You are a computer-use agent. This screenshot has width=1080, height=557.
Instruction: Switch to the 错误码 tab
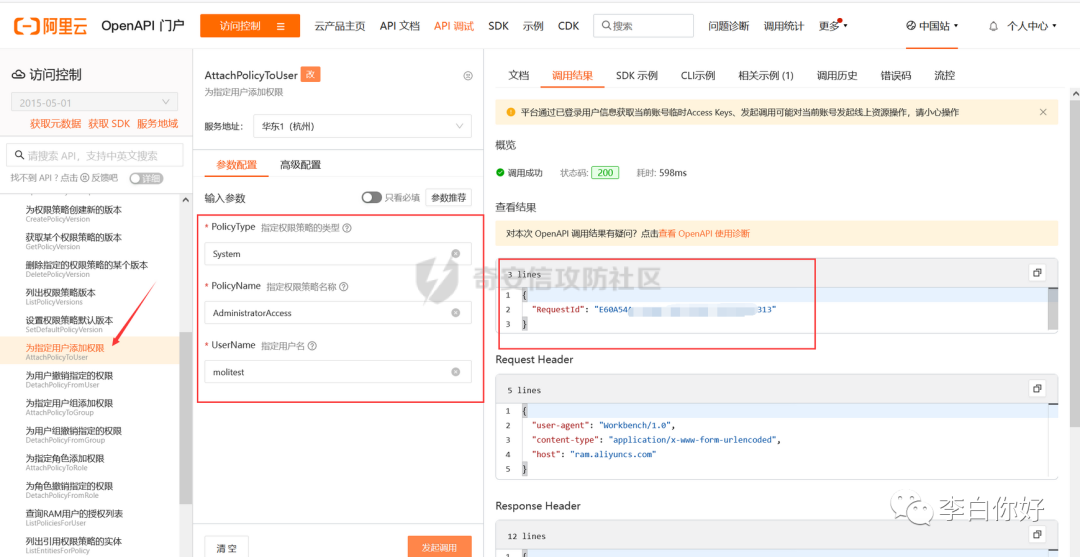coord(895,75)
